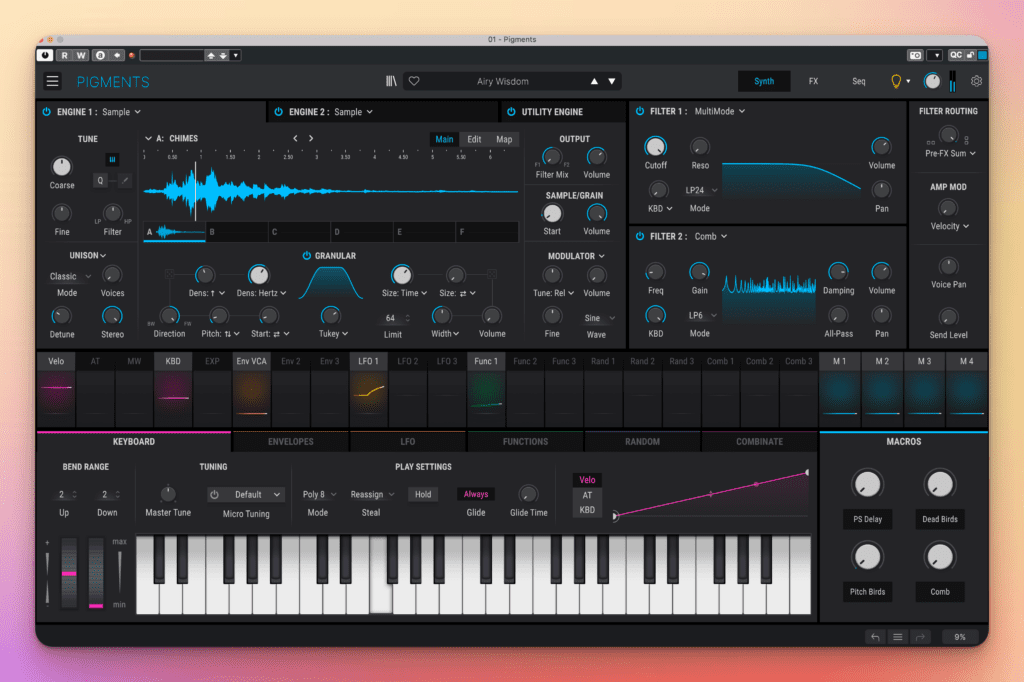The width and height of the screenshot is (1024, 682).
Task: Open the Functions tab
Action: click(525, 442)
